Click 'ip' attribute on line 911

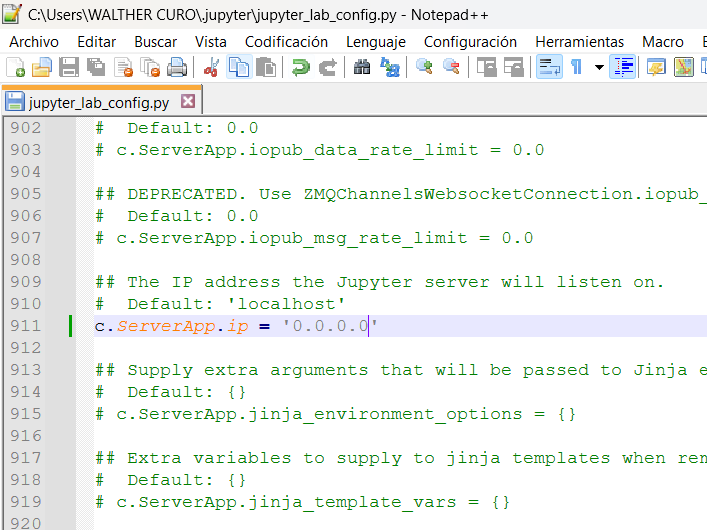pos(237,326)
